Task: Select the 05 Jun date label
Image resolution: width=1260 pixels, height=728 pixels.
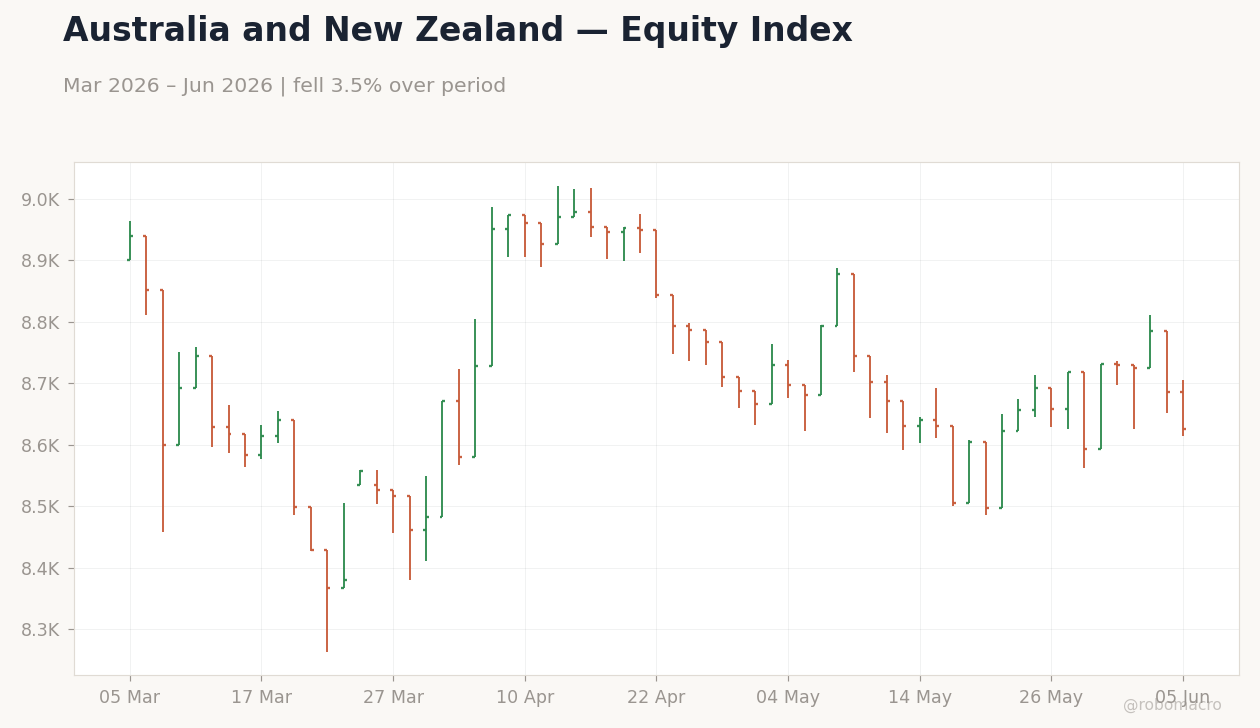Action: pyautogui.click(x=1183, y=698)
